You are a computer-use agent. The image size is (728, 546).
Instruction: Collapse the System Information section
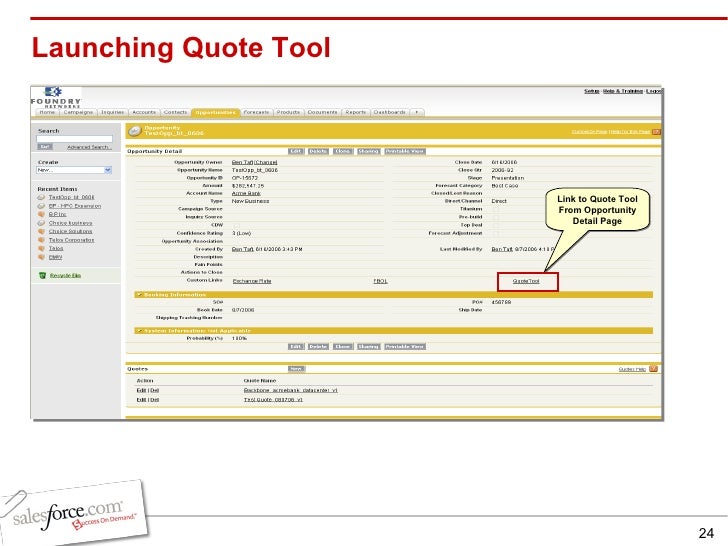[x=138, y=331]
